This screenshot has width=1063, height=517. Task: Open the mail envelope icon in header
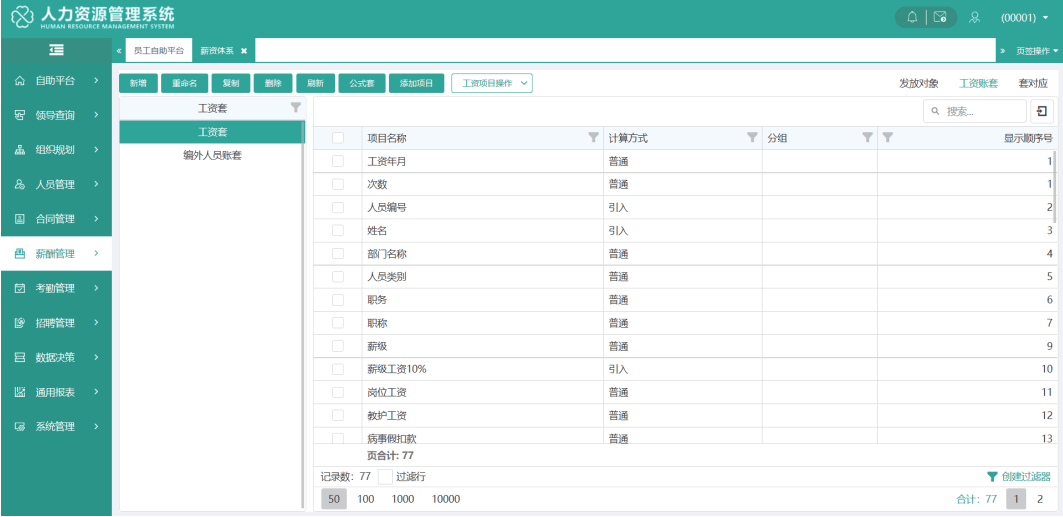click(940, 17)
